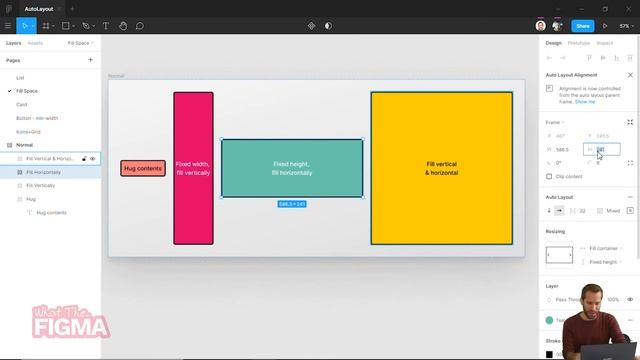Open Fixed height resizing dropdown
Viewport: 640px width, 360px height.
pos(606,262)
